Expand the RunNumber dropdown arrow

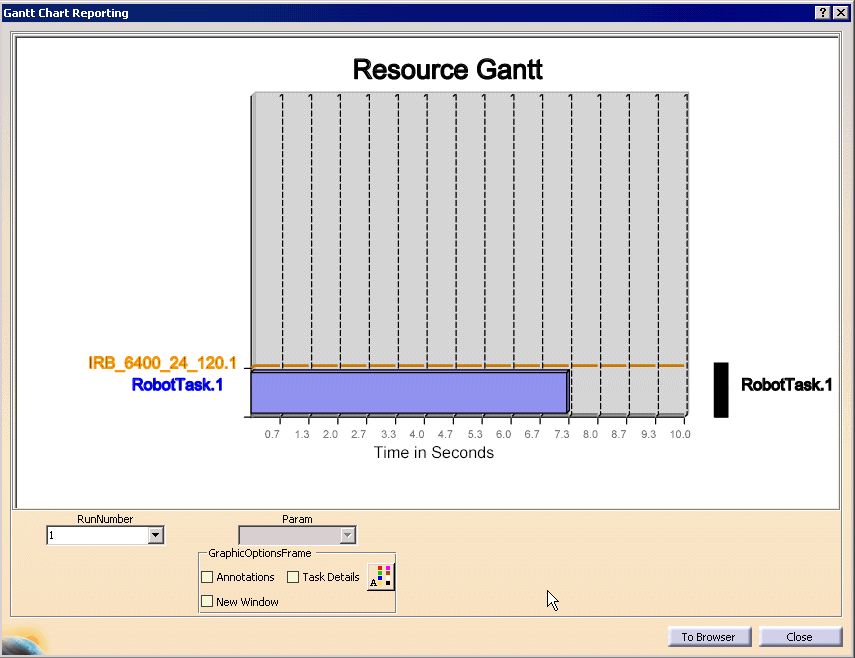point(155,536)
